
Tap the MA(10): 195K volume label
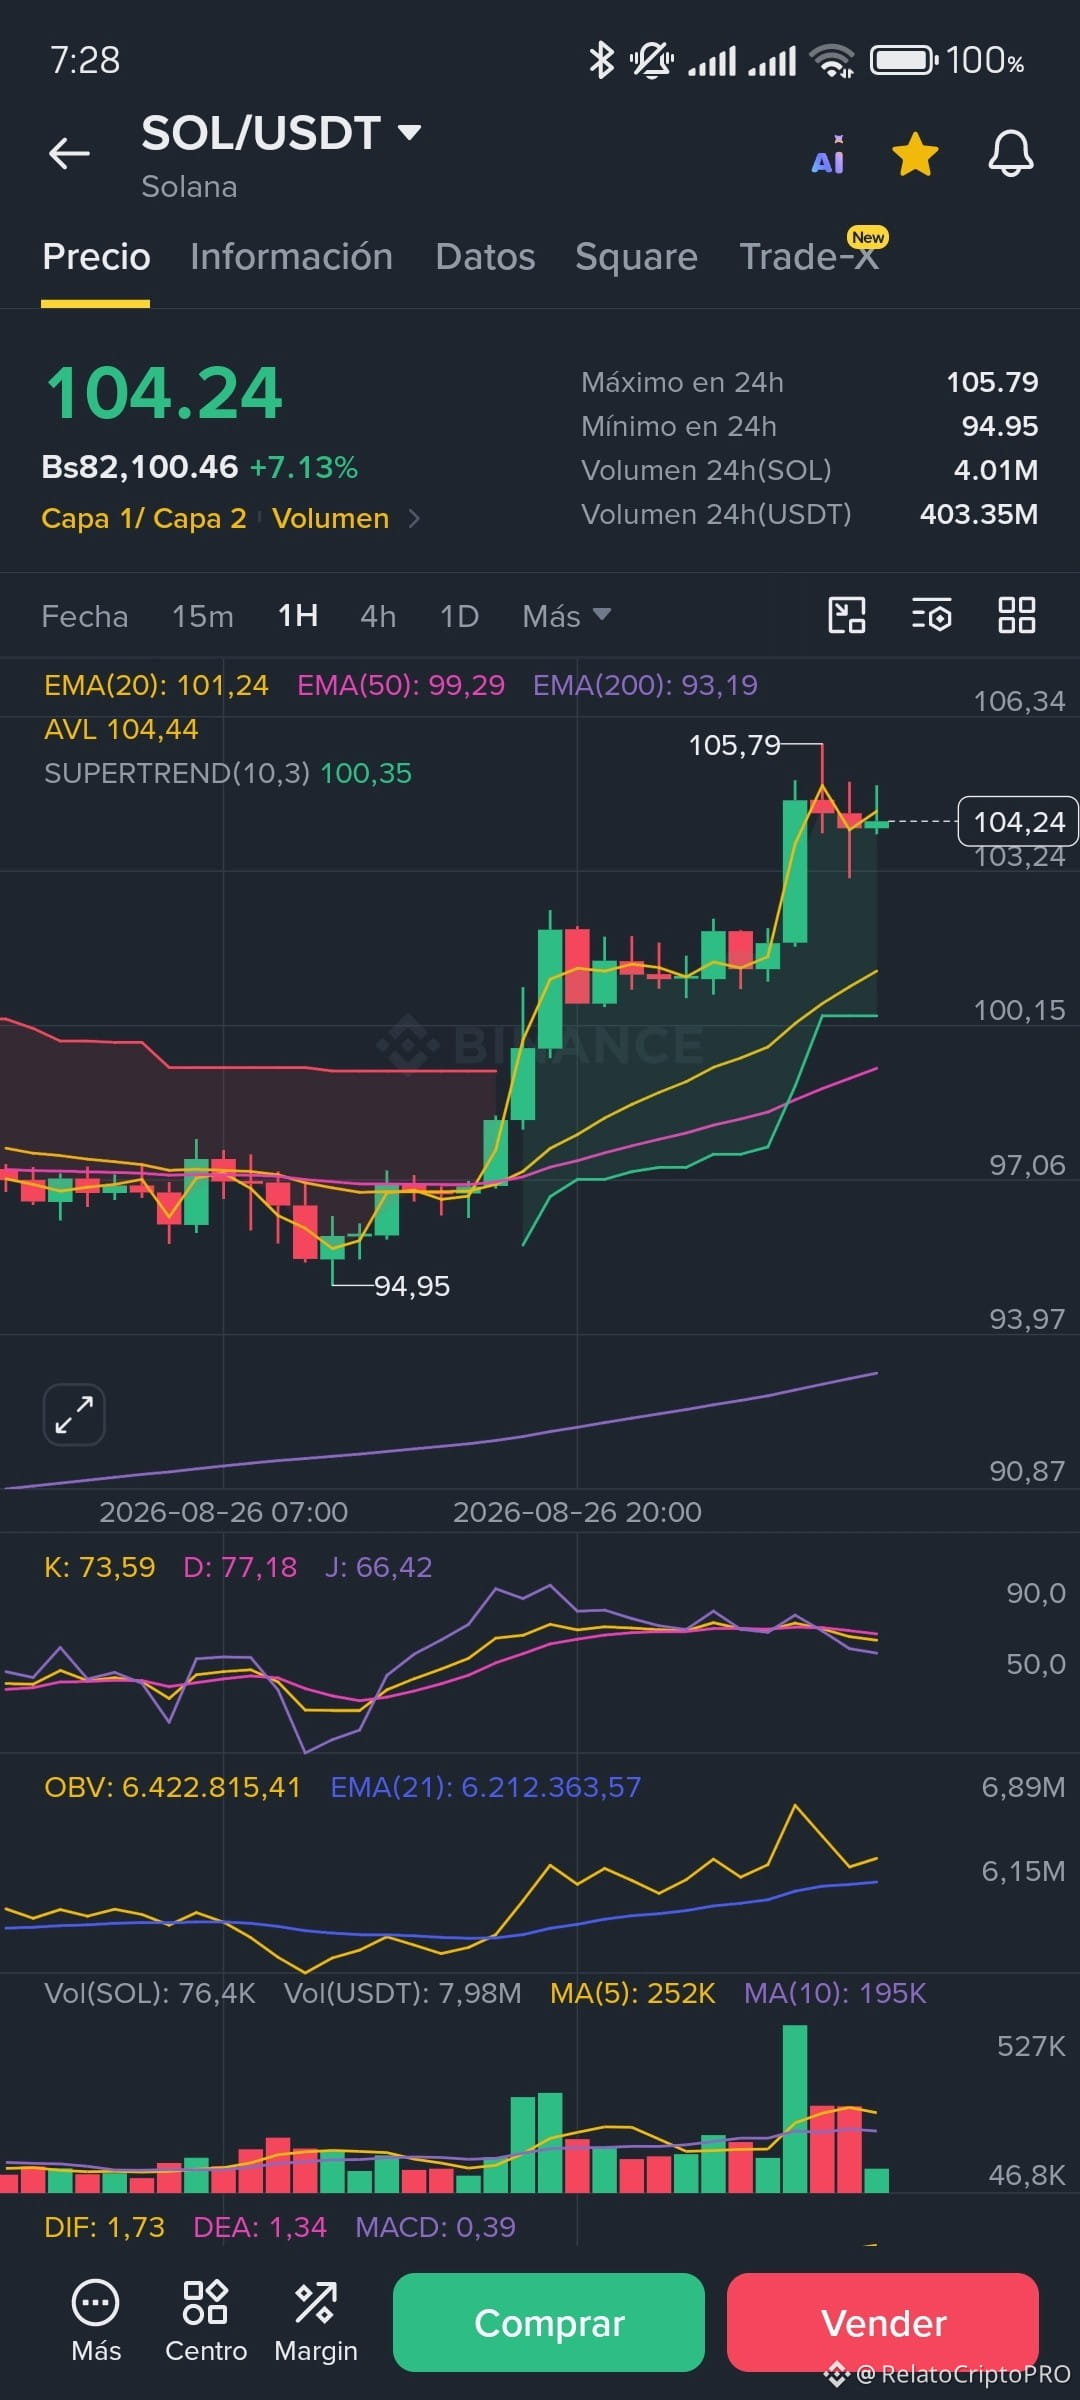pos(835,1993)
